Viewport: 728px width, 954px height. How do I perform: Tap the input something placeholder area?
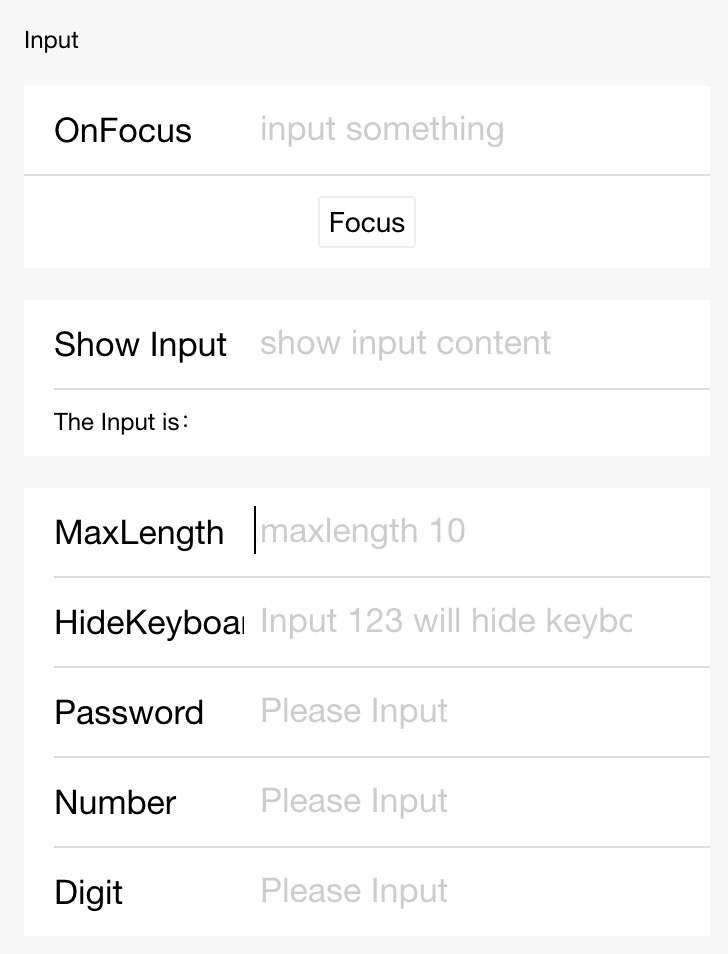tap(382, 129)
